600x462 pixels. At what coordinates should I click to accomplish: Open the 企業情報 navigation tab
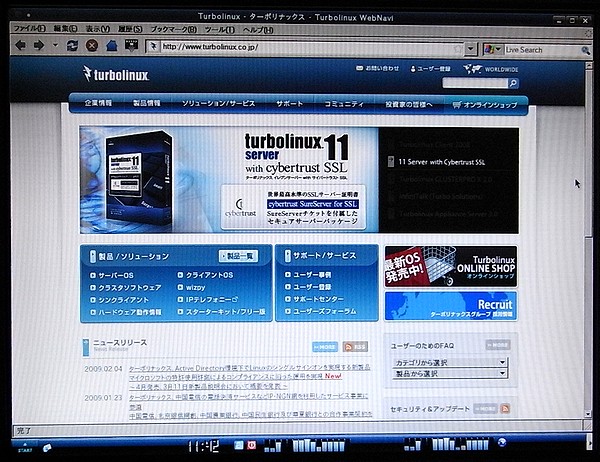98,103
